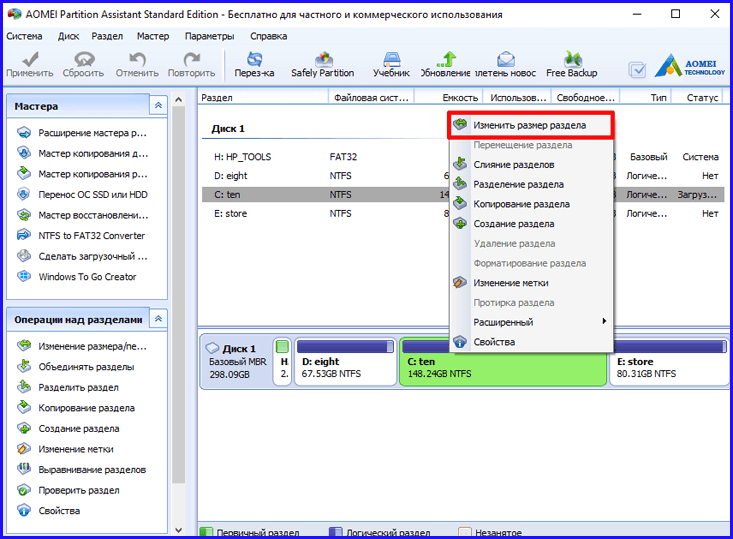Click the checklist icon beside the AOMEI logo
Screen dimensions: 733x539
click(x=637, y=70)
